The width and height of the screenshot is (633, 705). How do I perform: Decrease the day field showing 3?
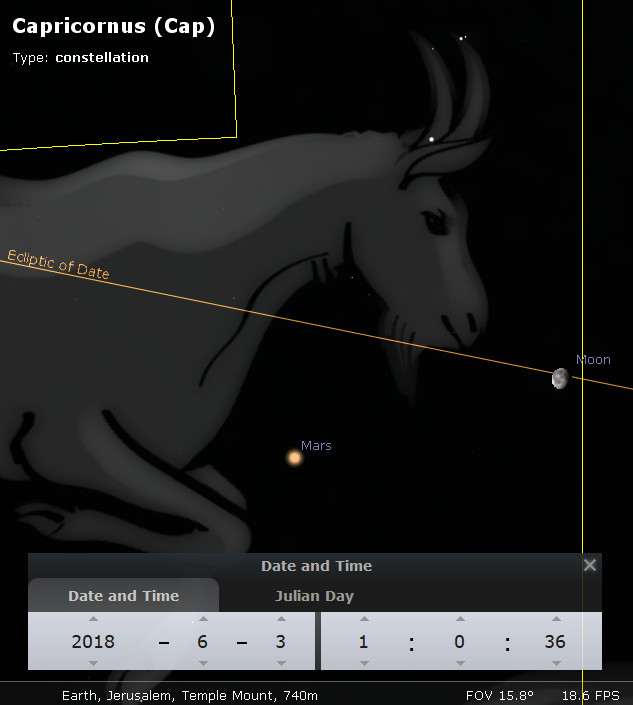(281, 663)
